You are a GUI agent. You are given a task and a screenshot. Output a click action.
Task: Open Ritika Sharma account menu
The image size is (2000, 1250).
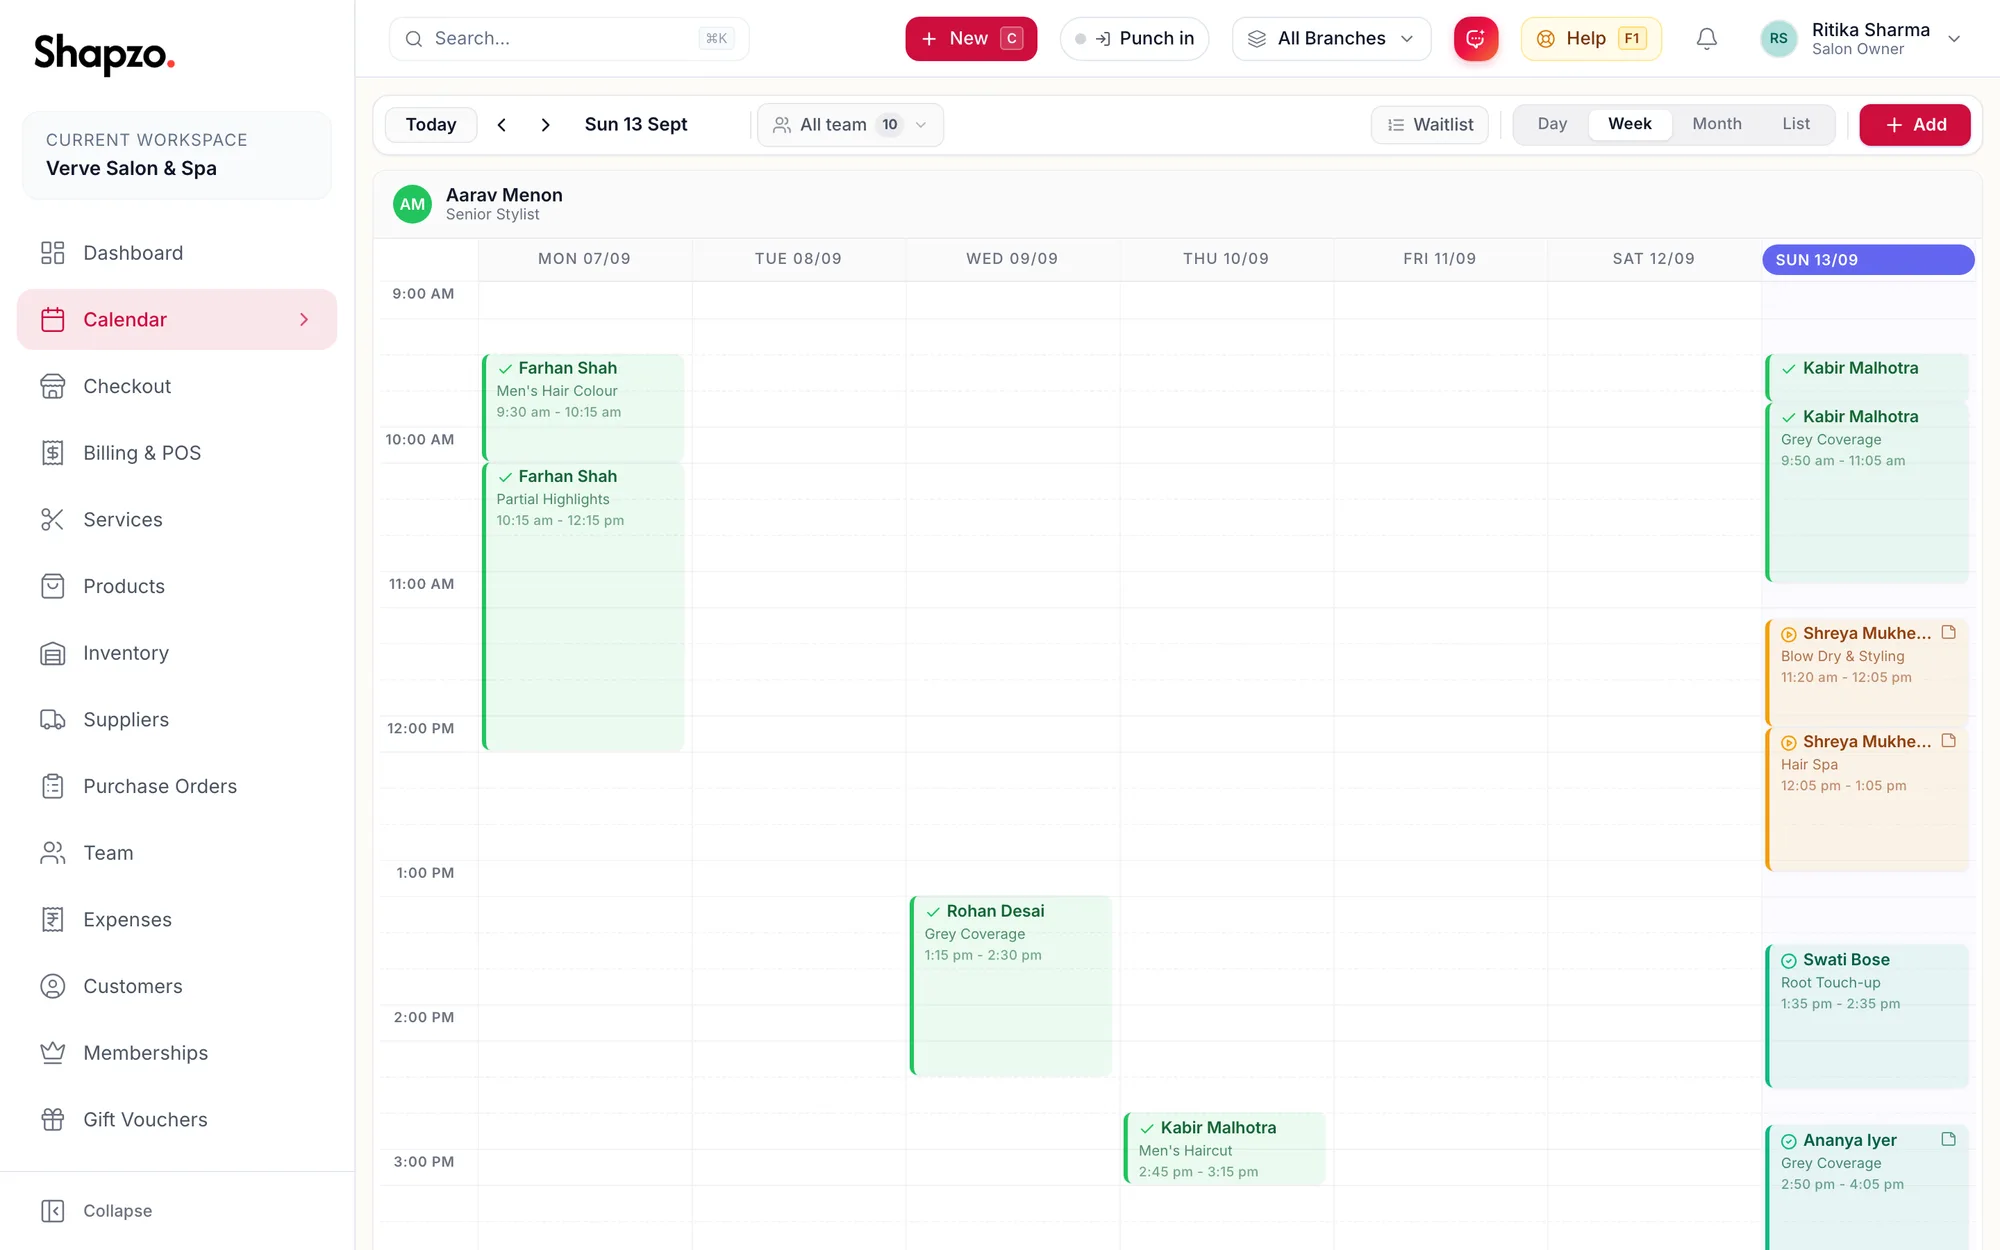pos(1862,39)
